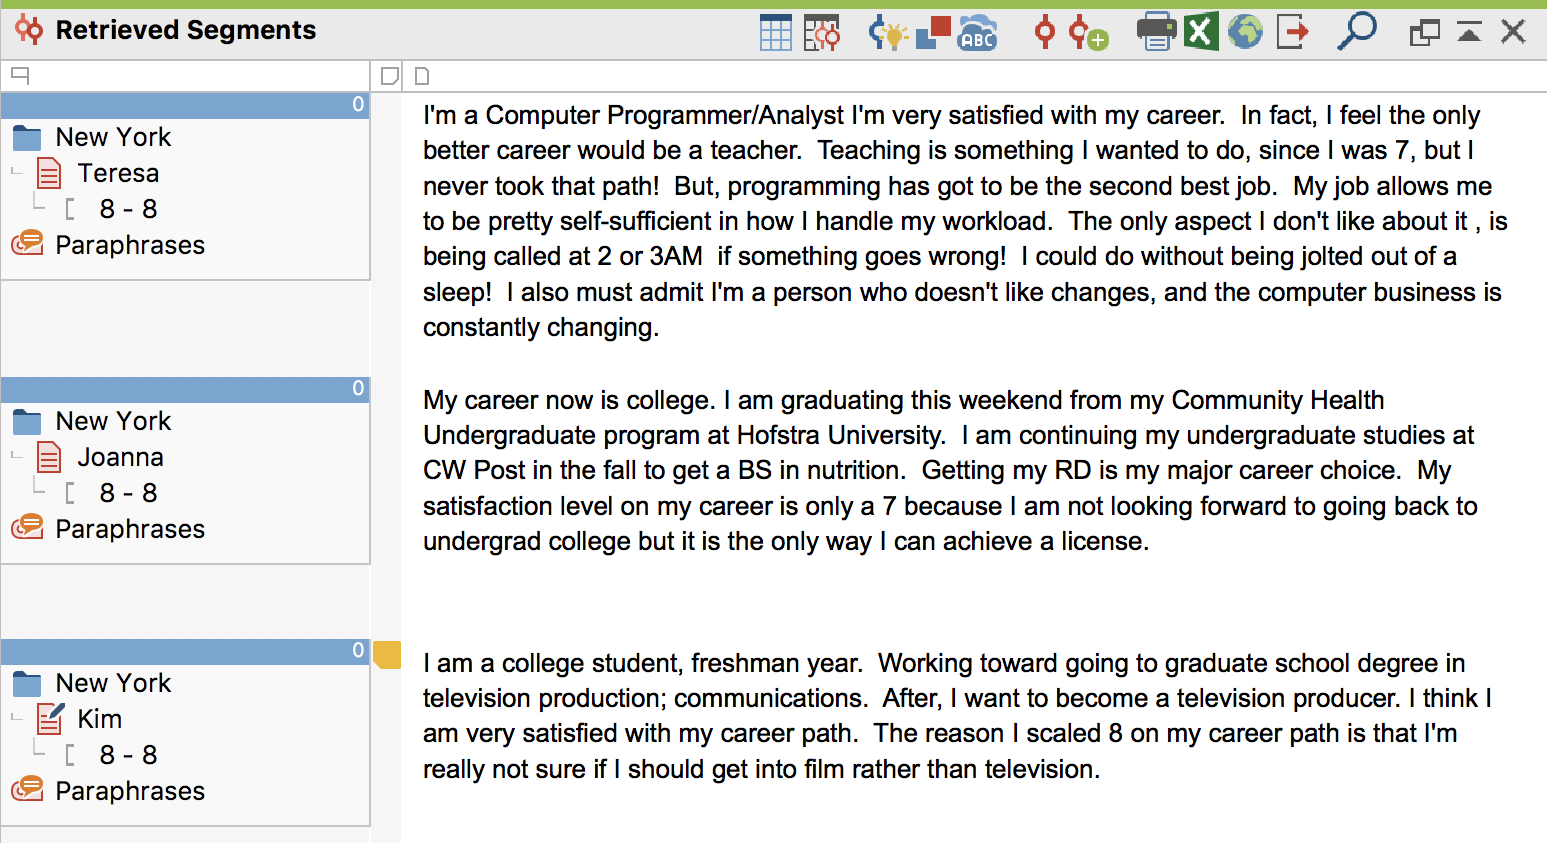This screenshot has height=843, width=1547.
Task: Click the red-blue squares code icon
Action: click(933, 32)
